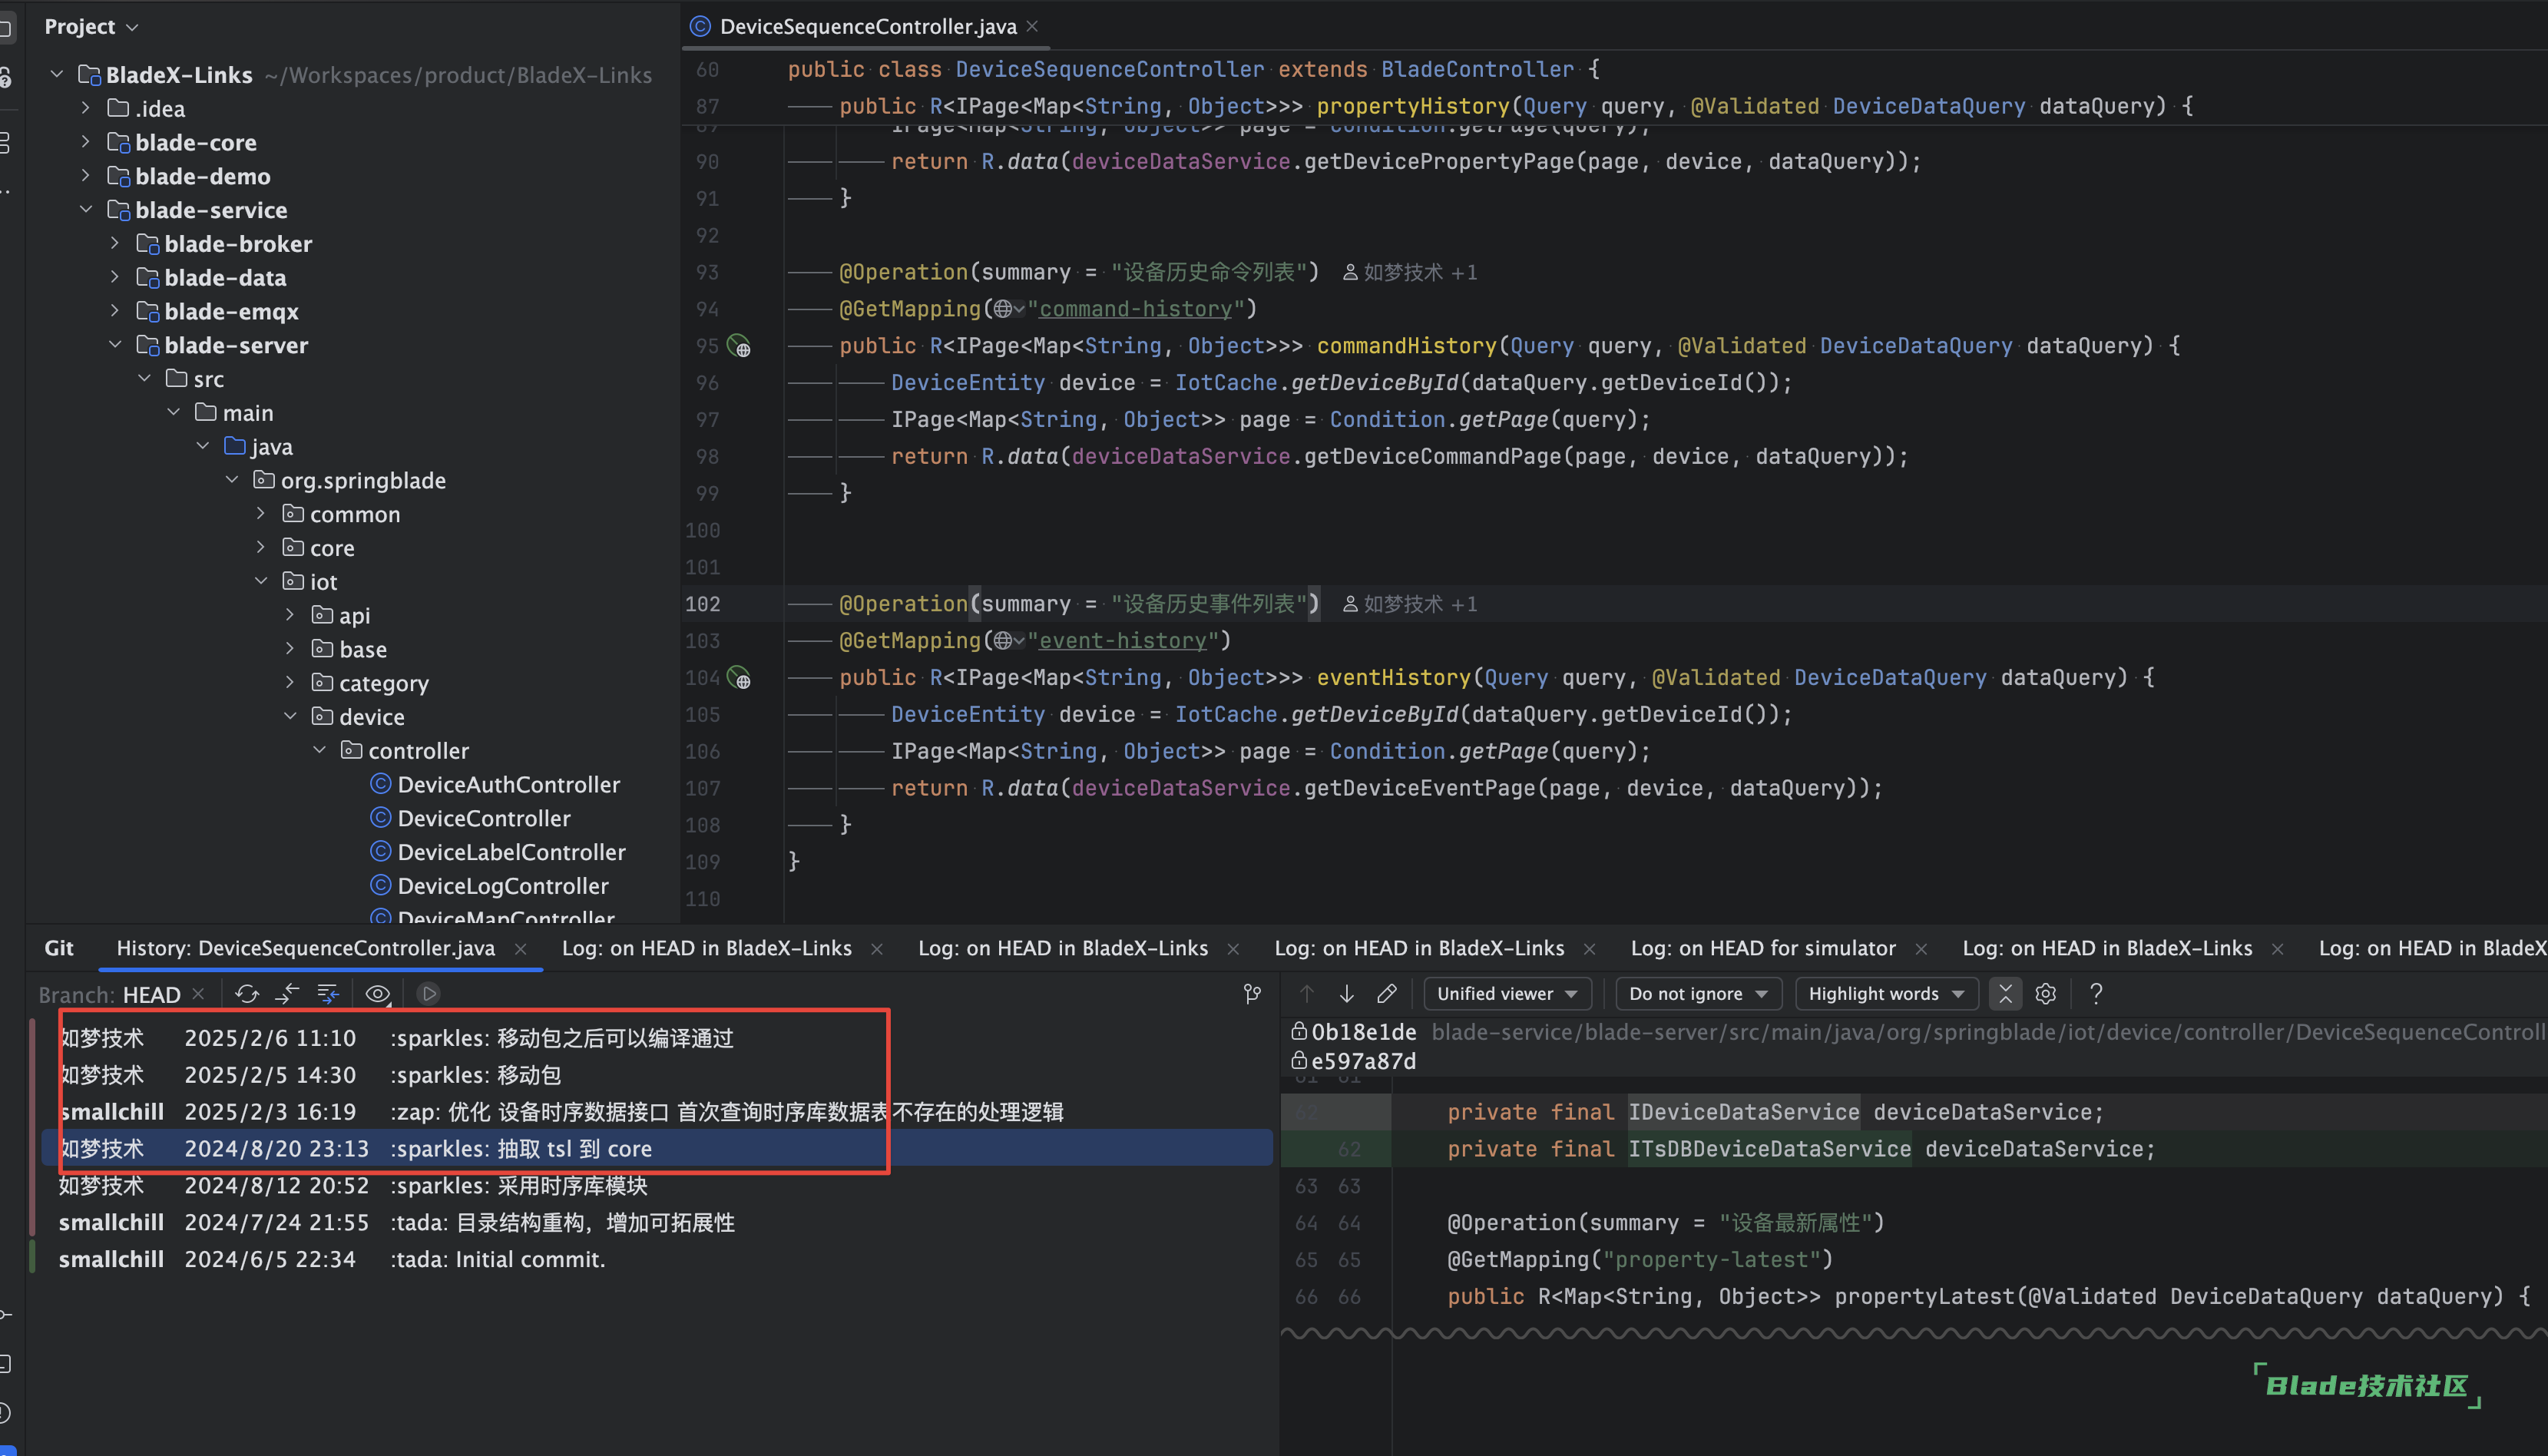Click the help question mark icon
2548x1456 pixels.
click(x=2096, y=994)
